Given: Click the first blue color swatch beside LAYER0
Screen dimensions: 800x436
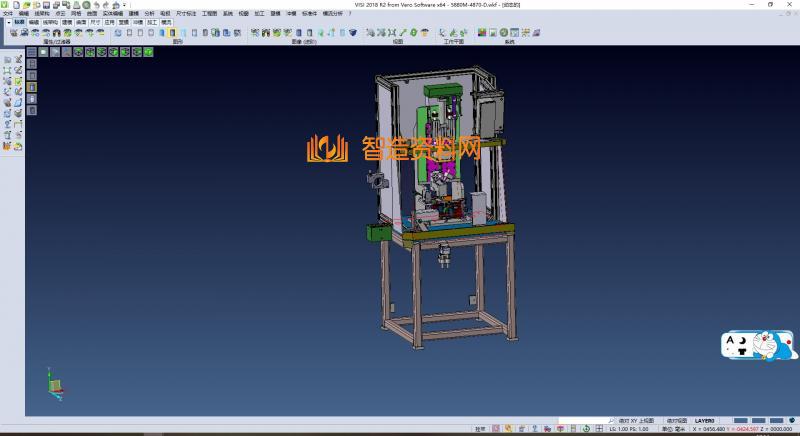Looking at the screenshot, I should [x=741, y=421].
